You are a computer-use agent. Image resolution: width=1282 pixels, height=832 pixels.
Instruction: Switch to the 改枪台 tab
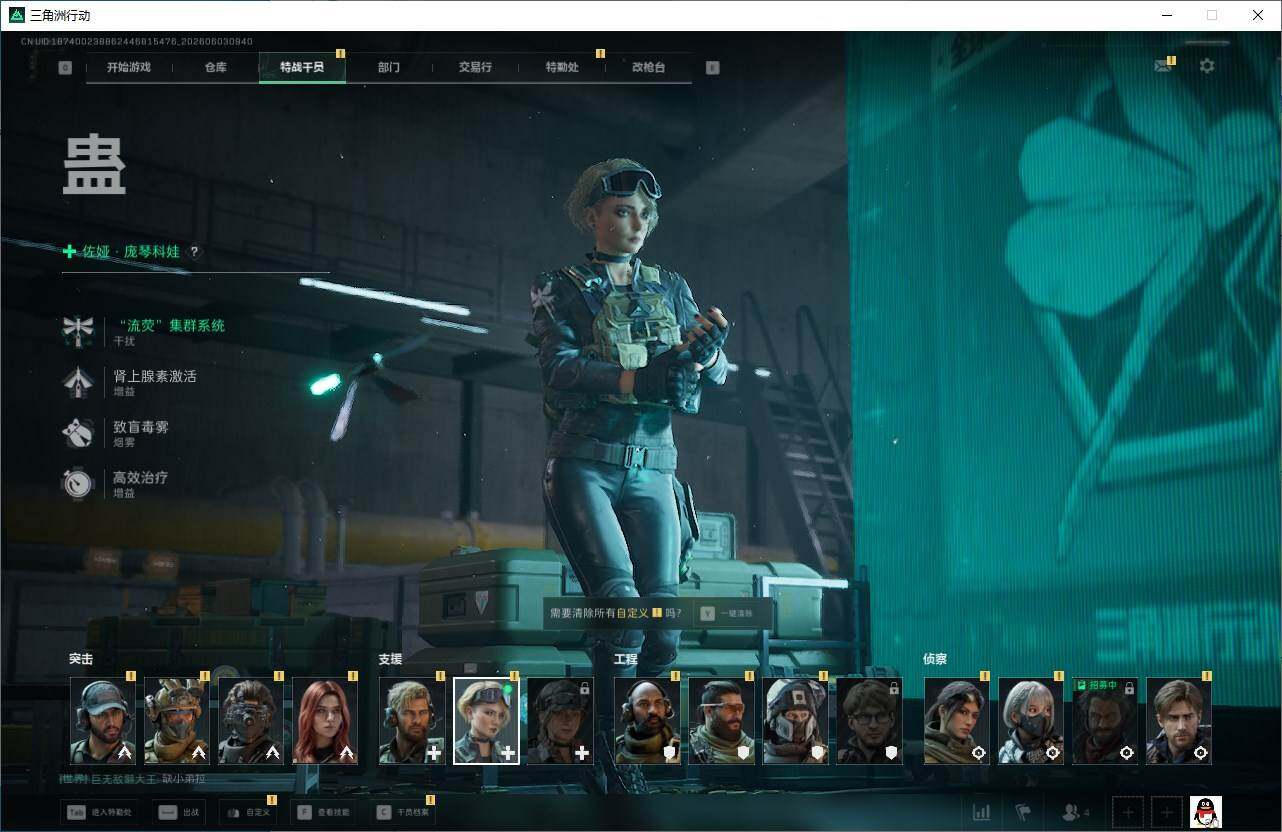(648, 67)
